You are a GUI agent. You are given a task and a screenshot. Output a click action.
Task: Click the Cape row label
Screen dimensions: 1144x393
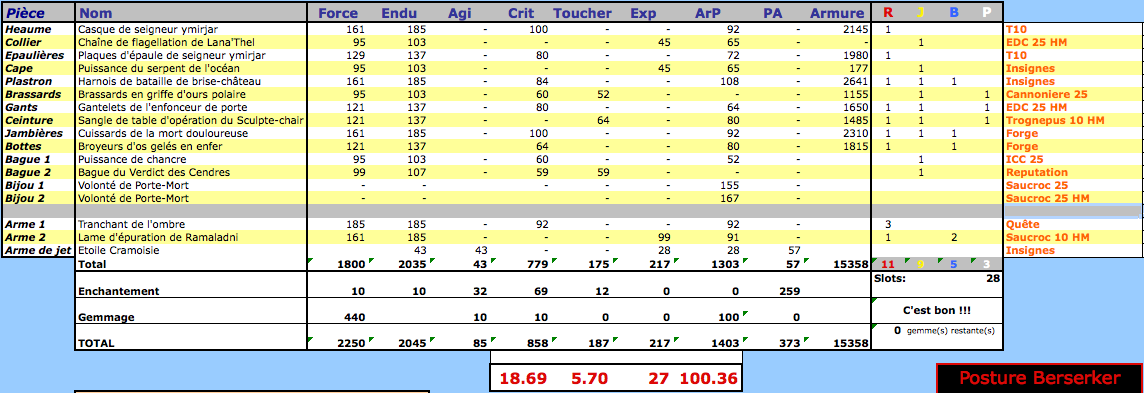coord(18,69)
